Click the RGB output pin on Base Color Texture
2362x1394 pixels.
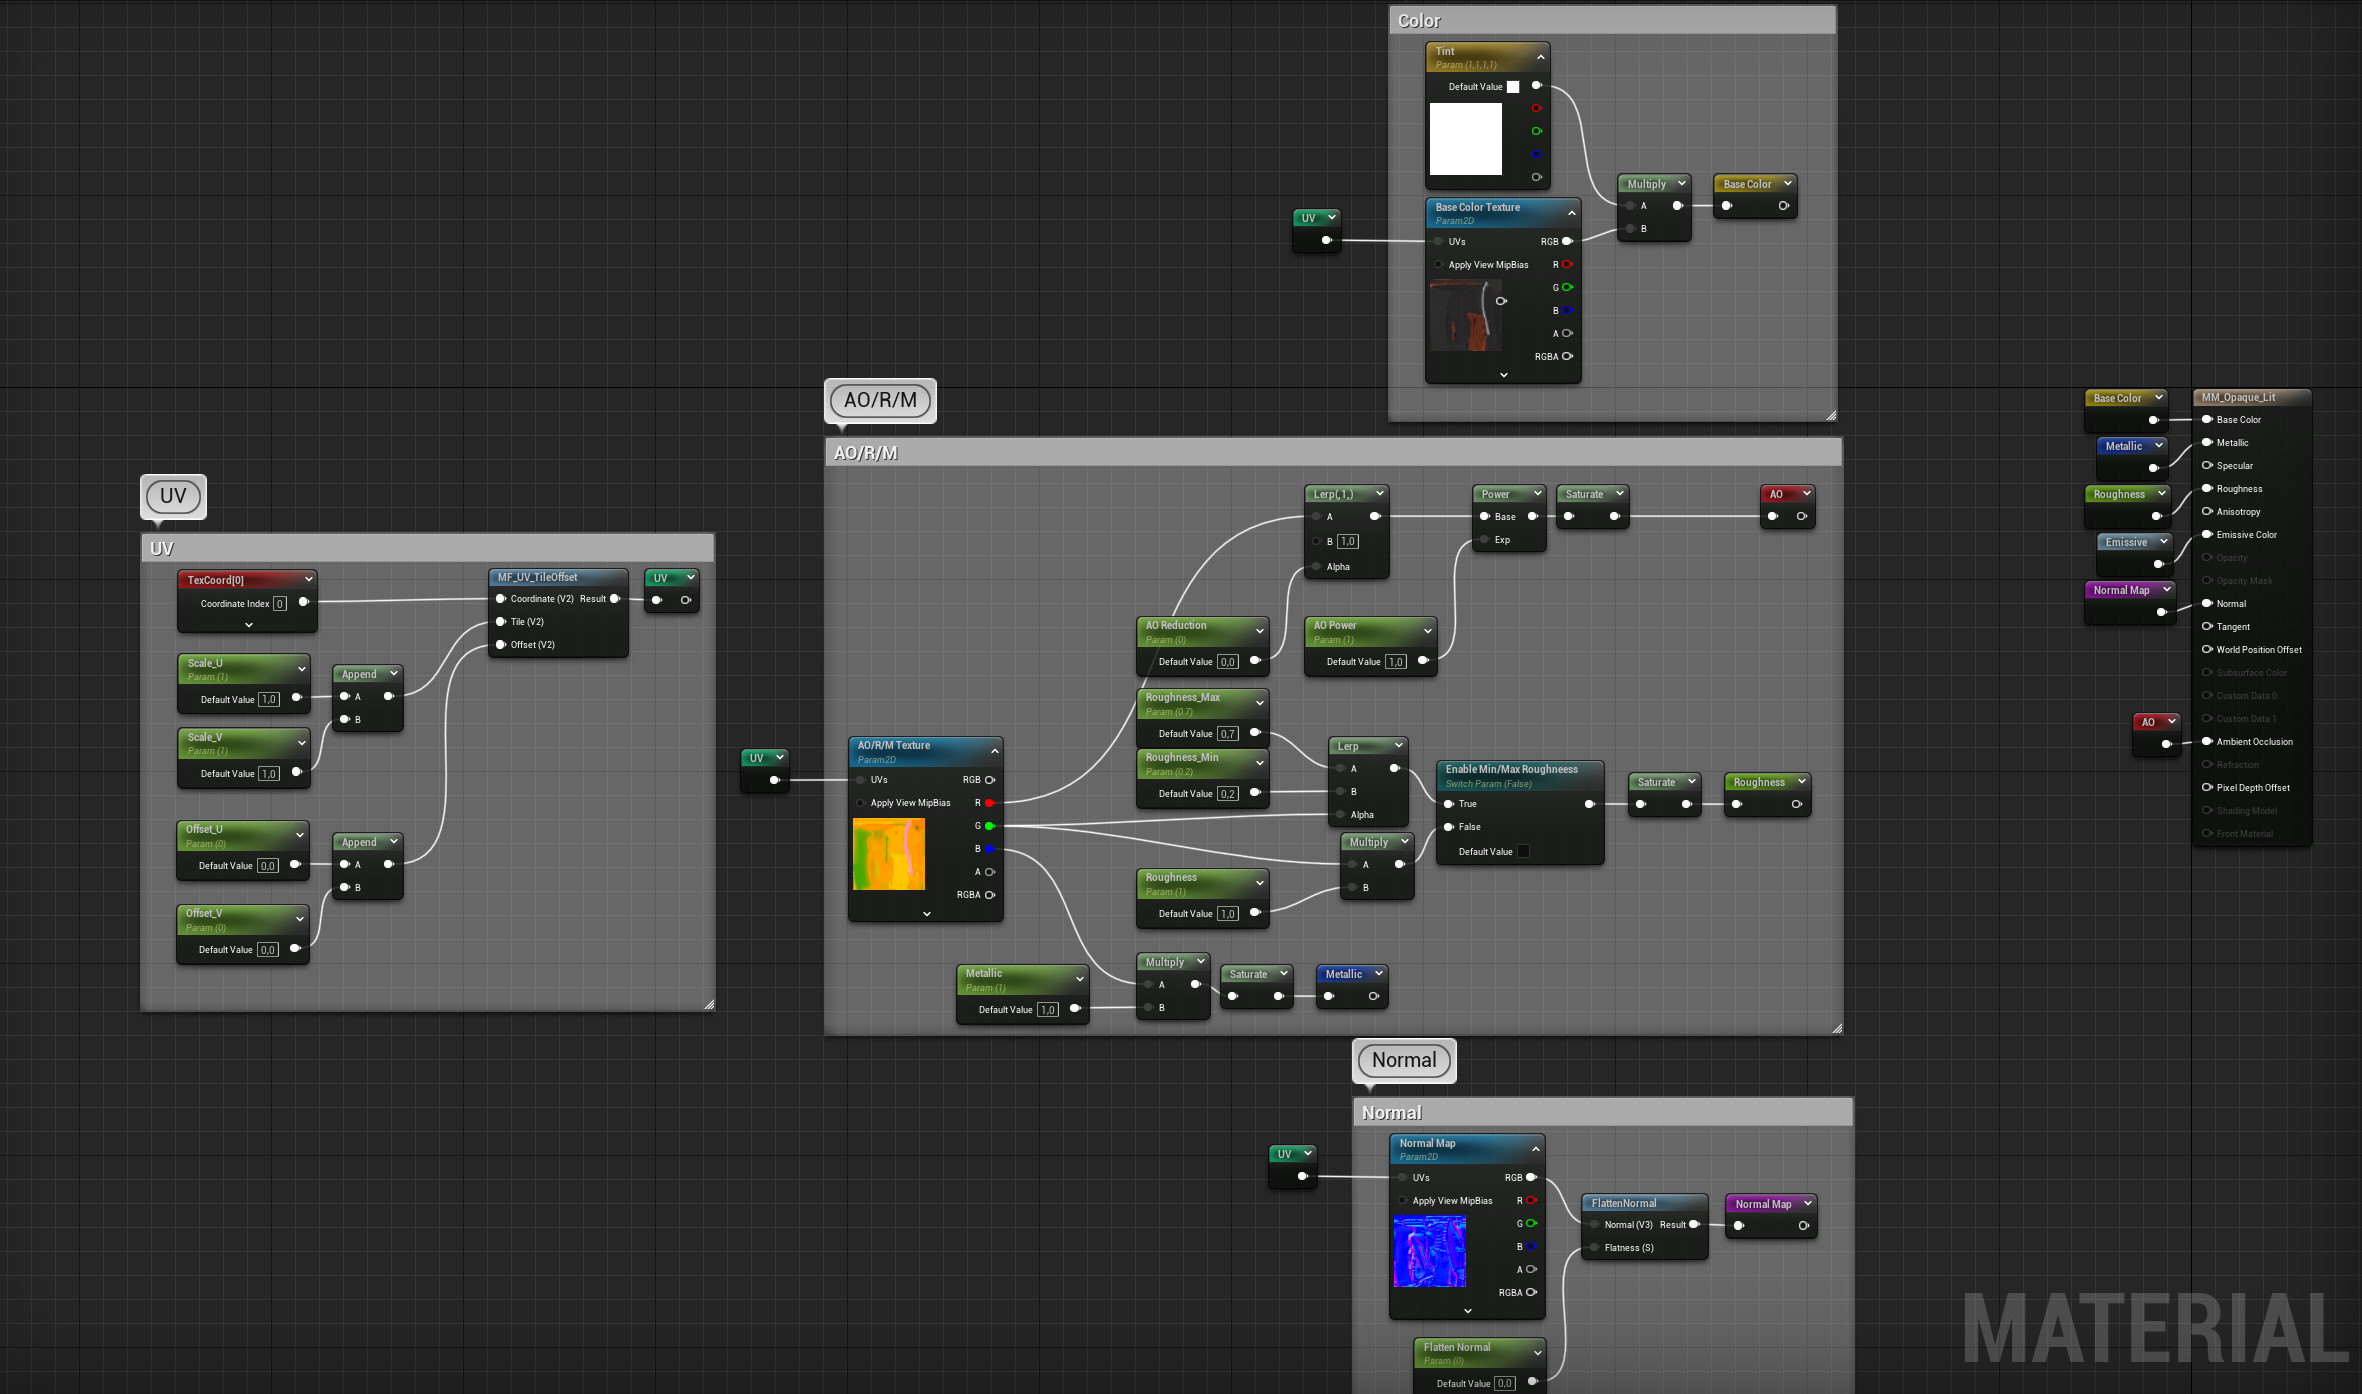(x=1567, y=242)
